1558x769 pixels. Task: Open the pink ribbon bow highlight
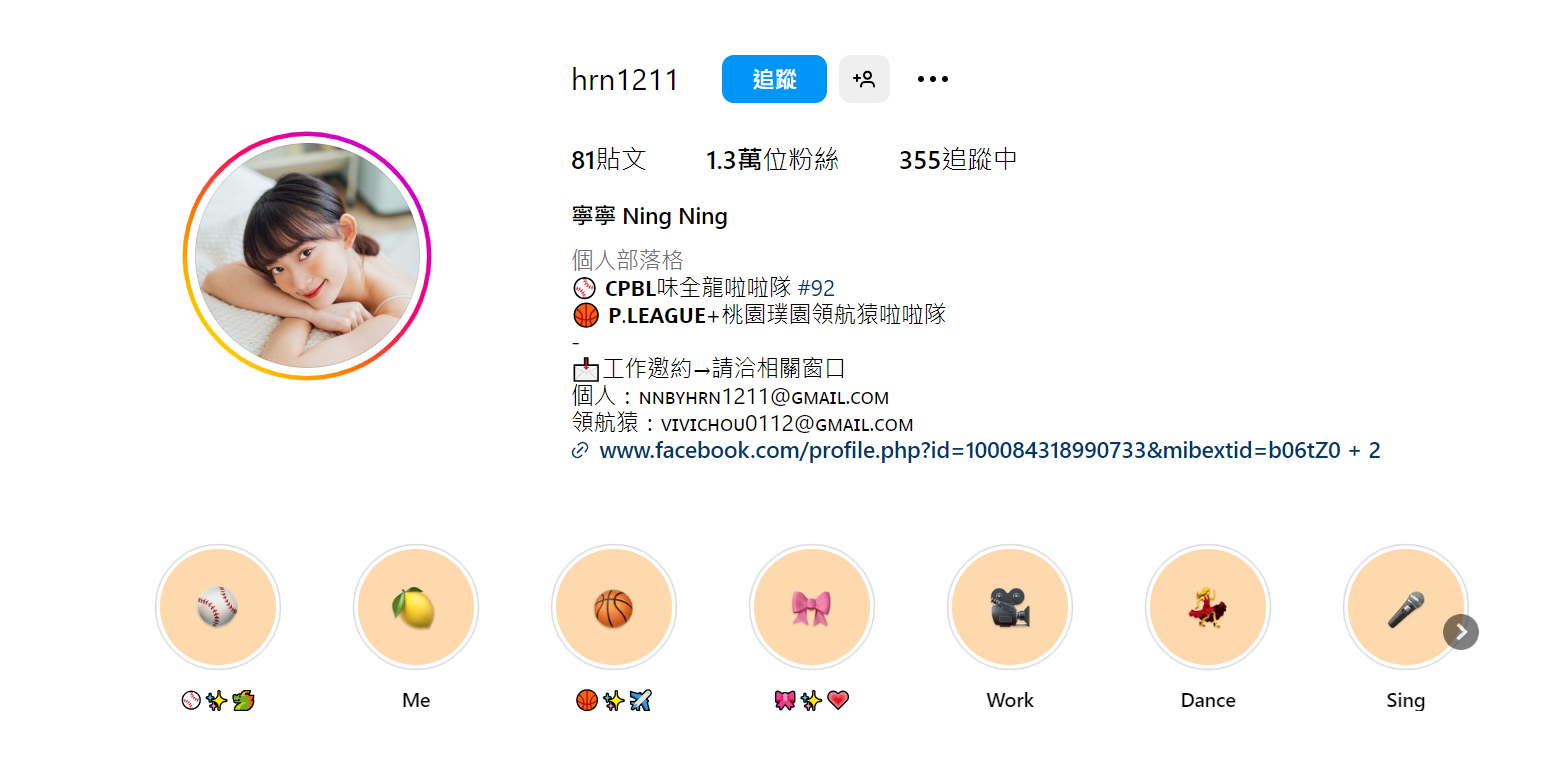[812, 607]
